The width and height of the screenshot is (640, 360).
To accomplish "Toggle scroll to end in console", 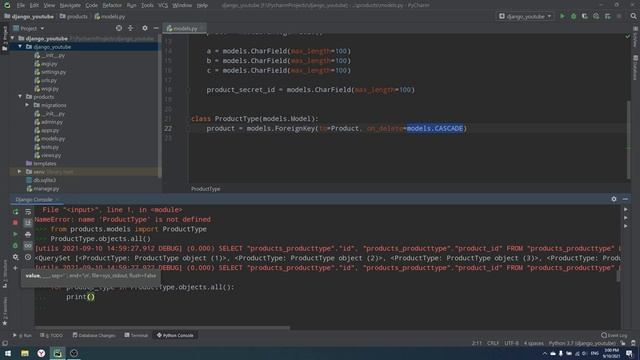I will (28, 223).
